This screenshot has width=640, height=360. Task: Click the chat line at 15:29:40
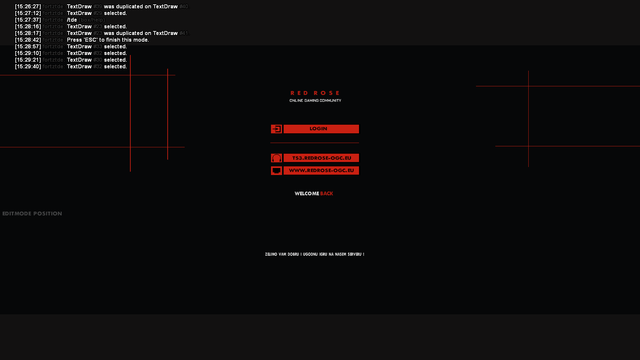(x=71, y=67)
